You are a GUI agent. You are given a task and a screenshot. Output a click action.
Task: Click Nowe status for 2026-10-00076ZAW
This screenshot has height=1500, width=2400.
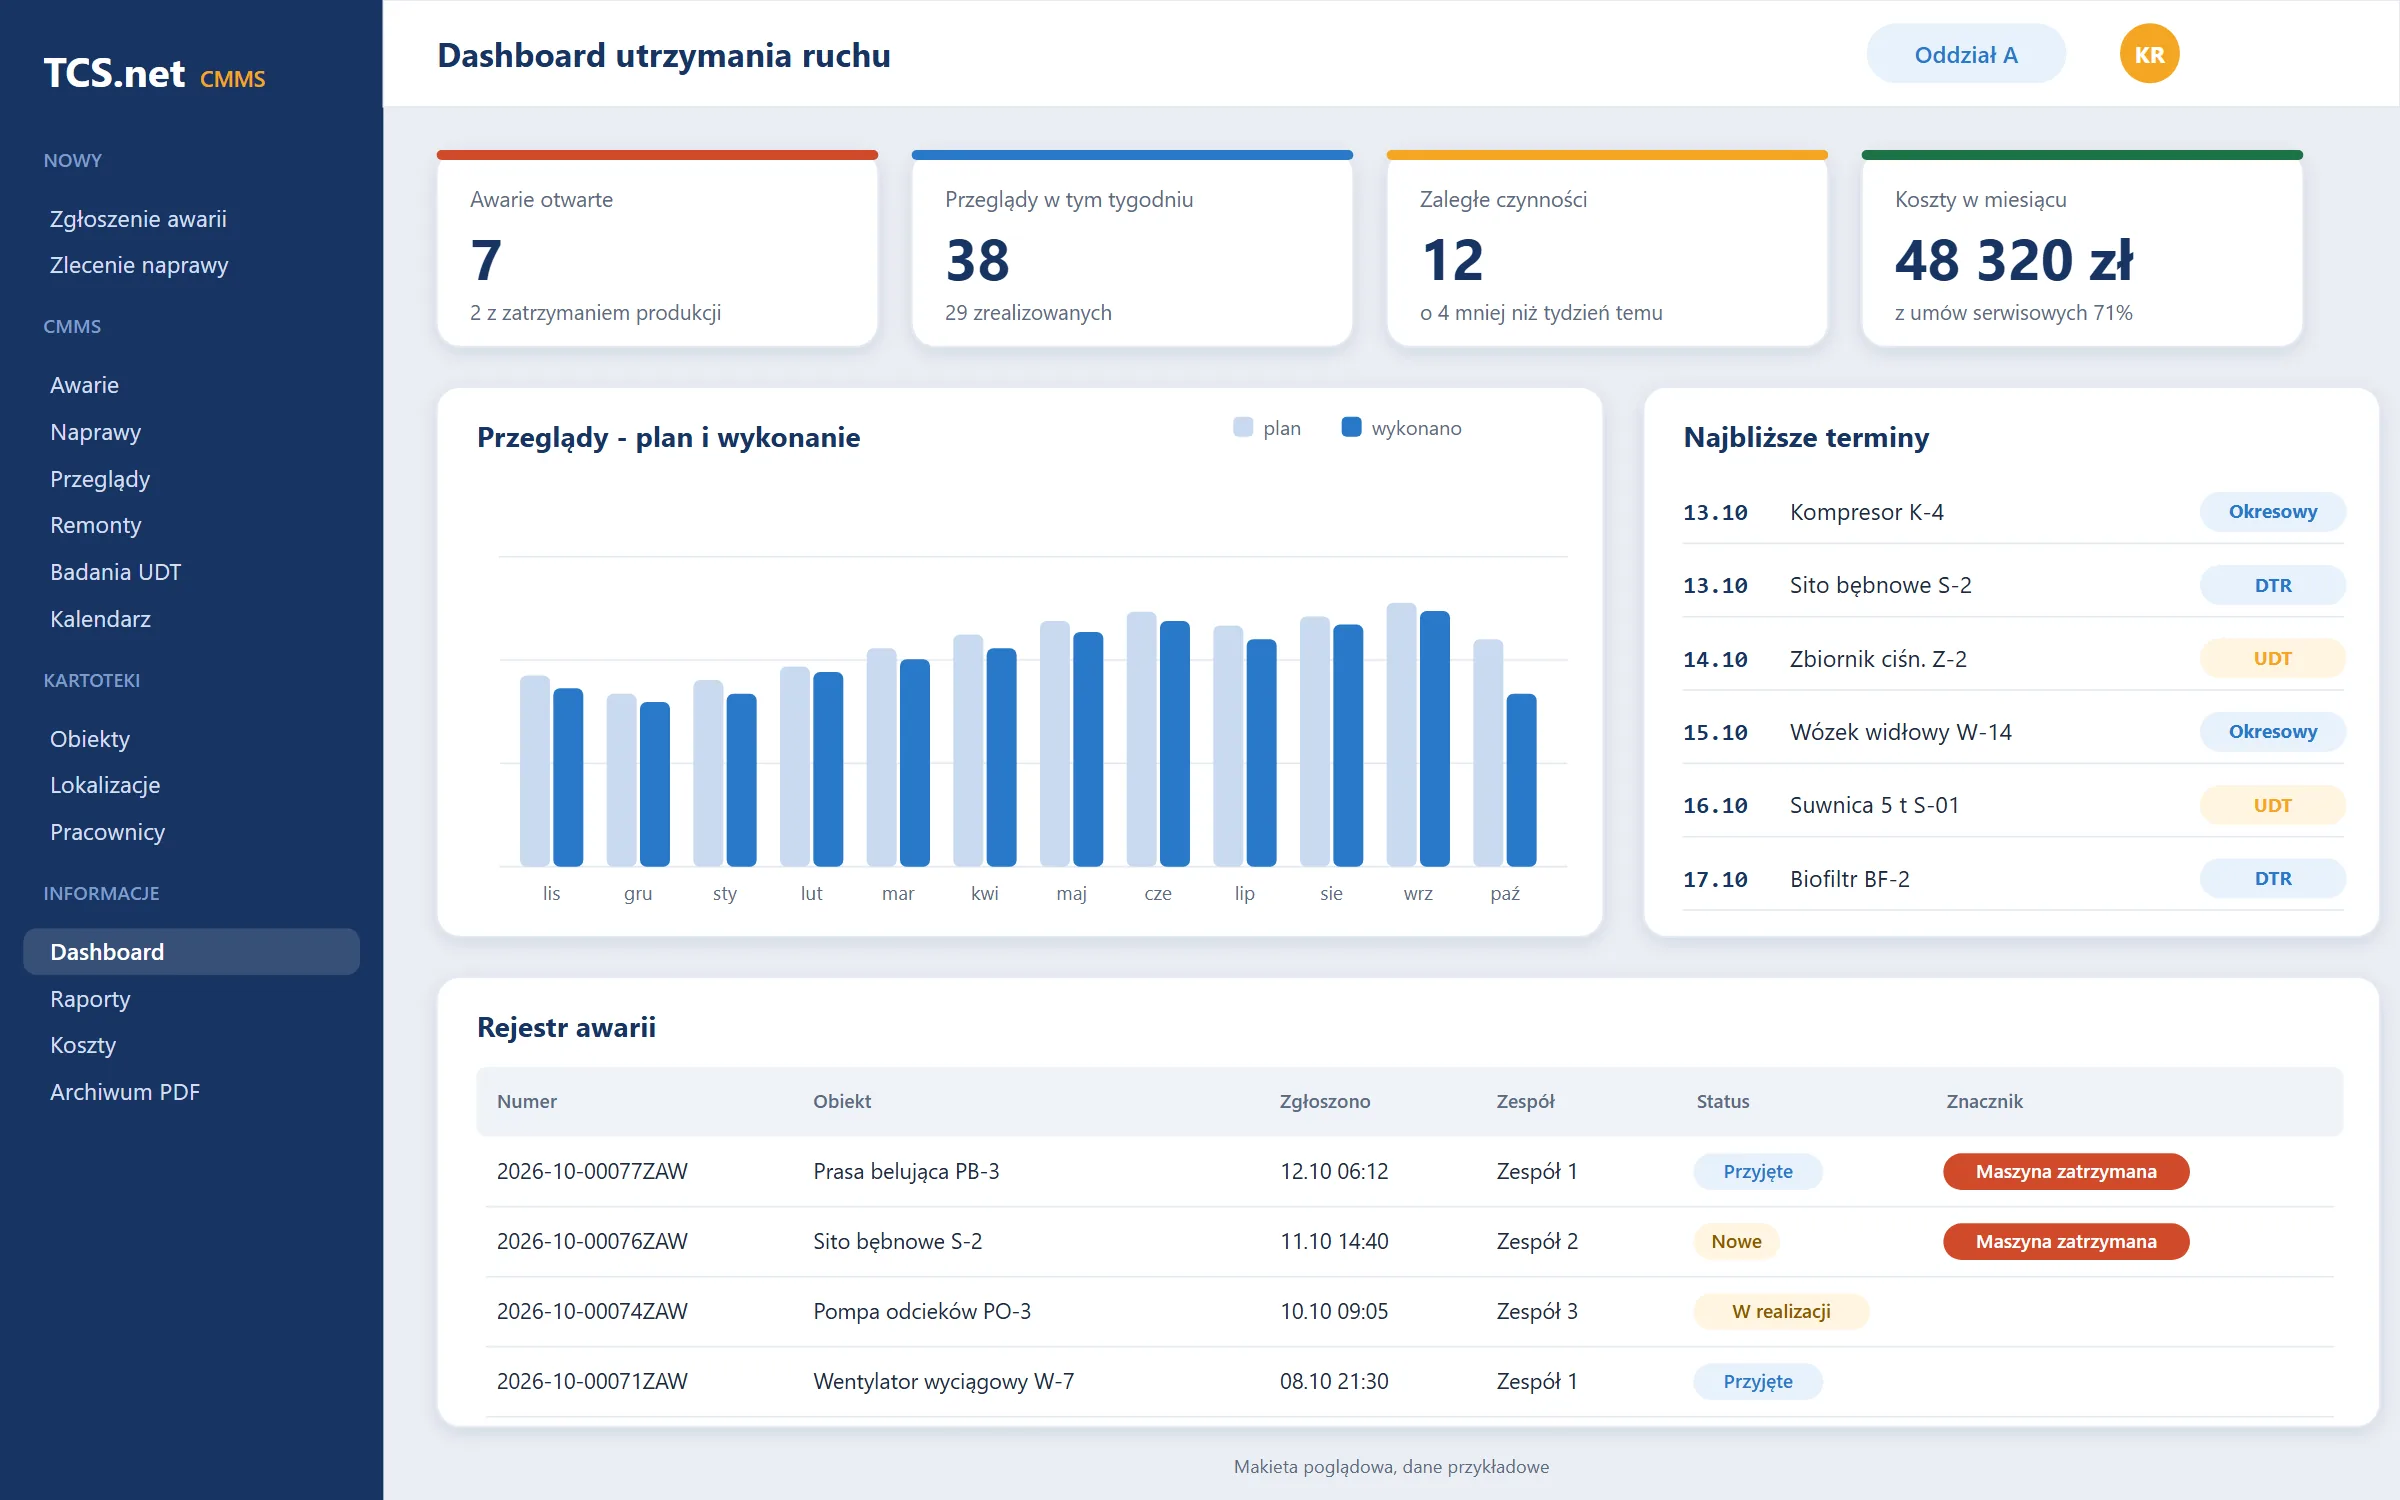[1736, 1241]
